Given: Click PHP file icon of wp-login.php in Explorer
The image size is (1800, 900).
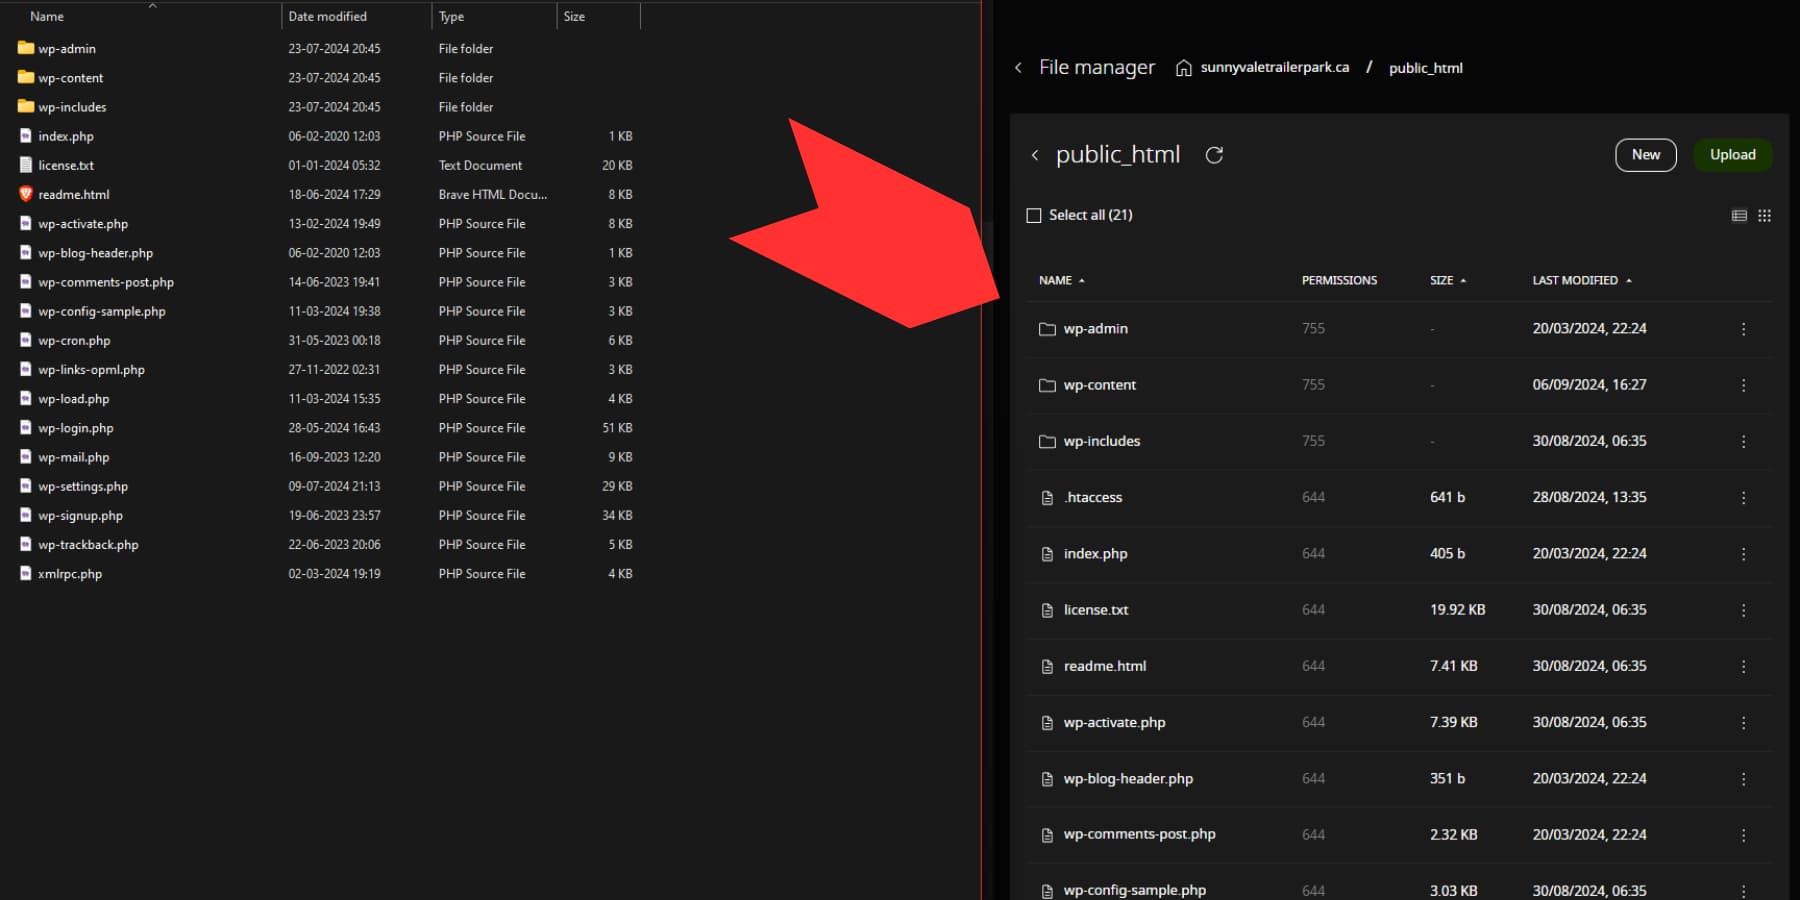Looking at the screenshot, I should click(26, 428).
